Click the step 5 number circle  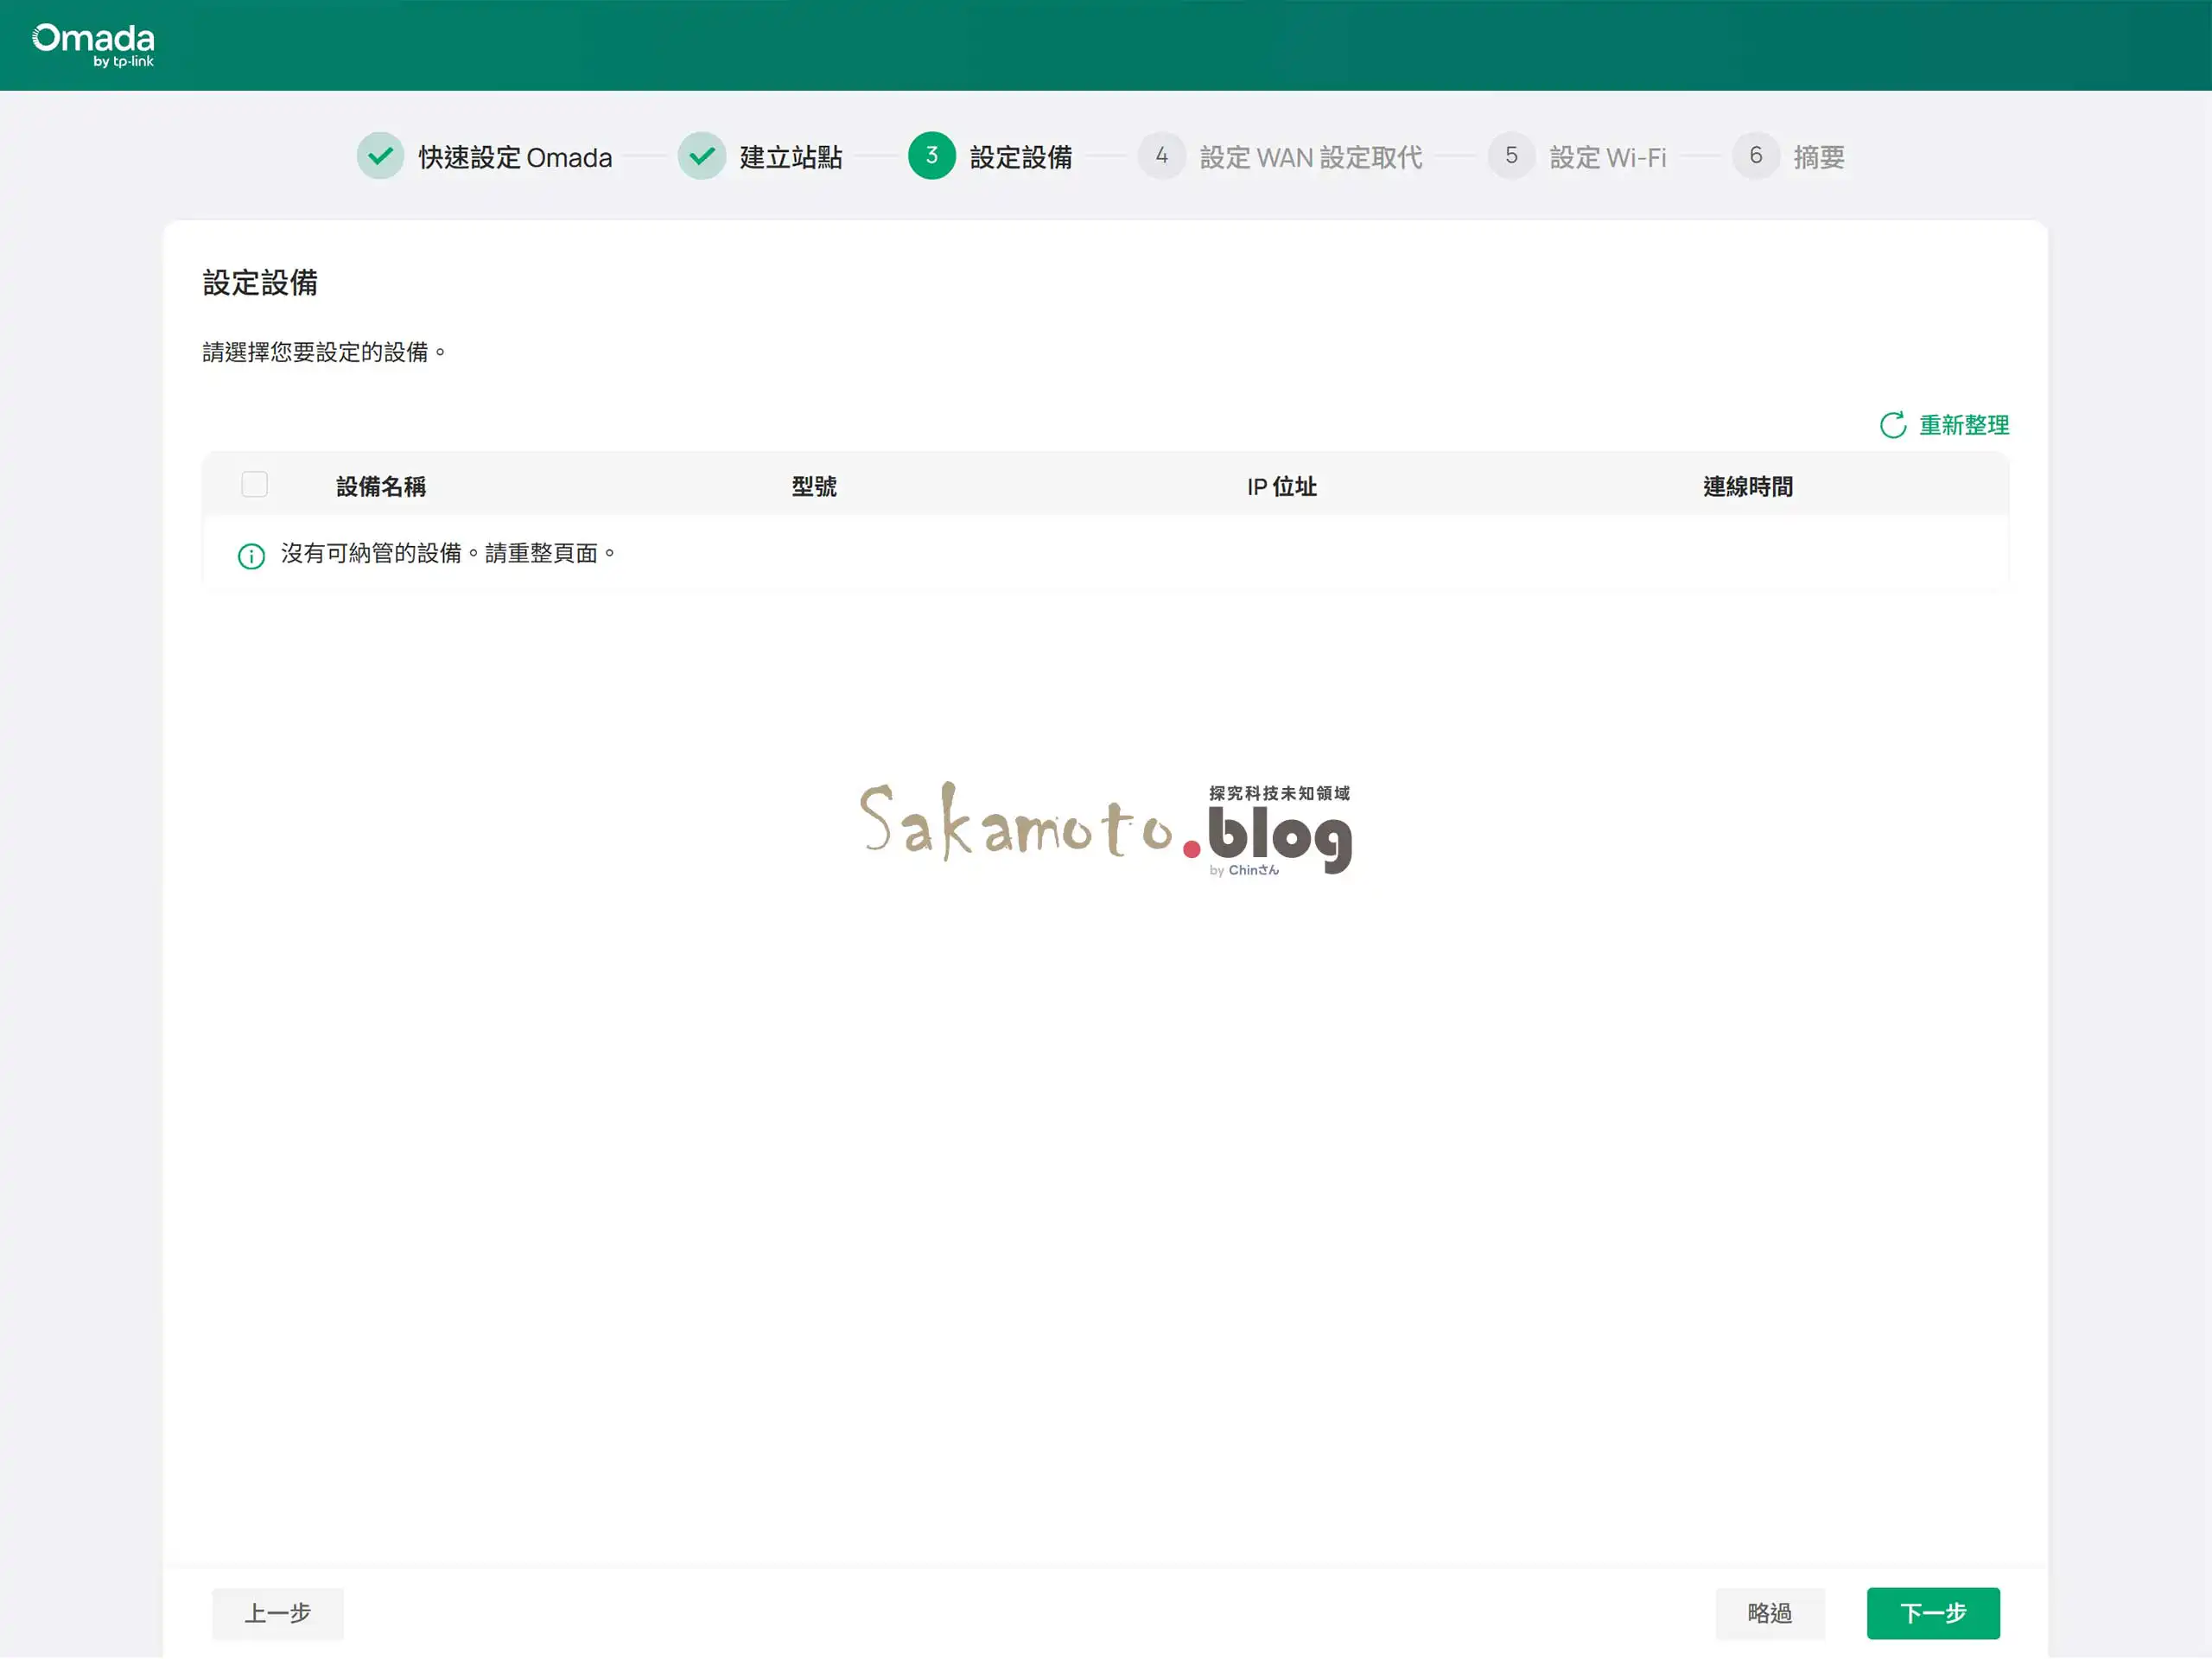tap(1511, 156)
